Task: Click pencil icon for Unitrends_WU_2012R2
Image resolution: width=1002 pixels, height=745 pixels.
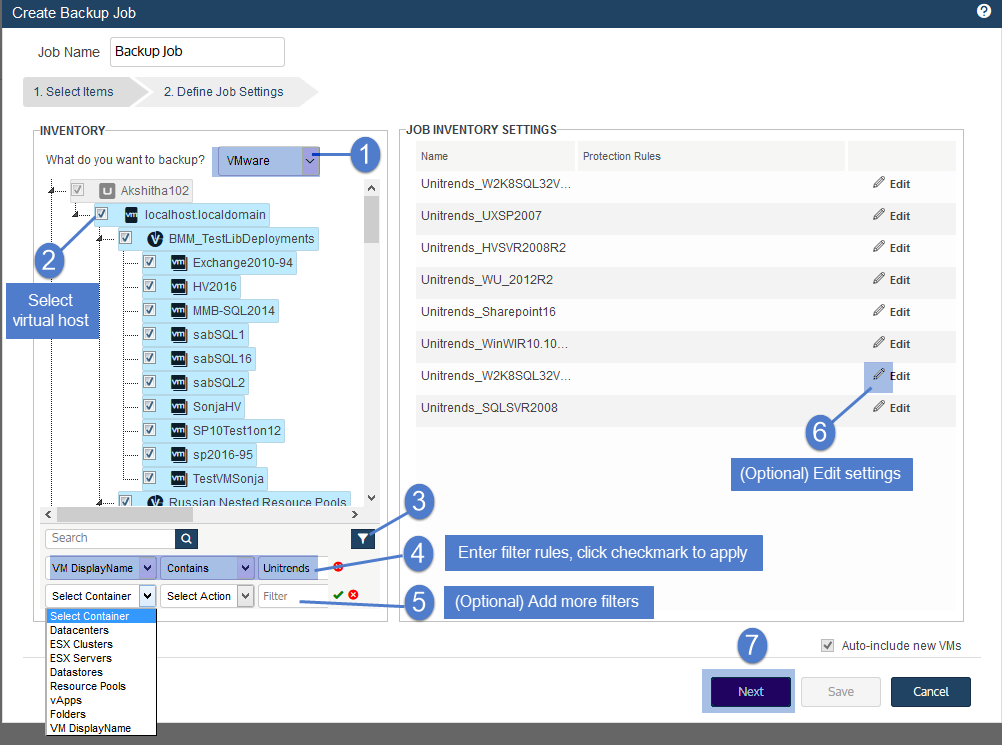Action: (x=879, y=279)
